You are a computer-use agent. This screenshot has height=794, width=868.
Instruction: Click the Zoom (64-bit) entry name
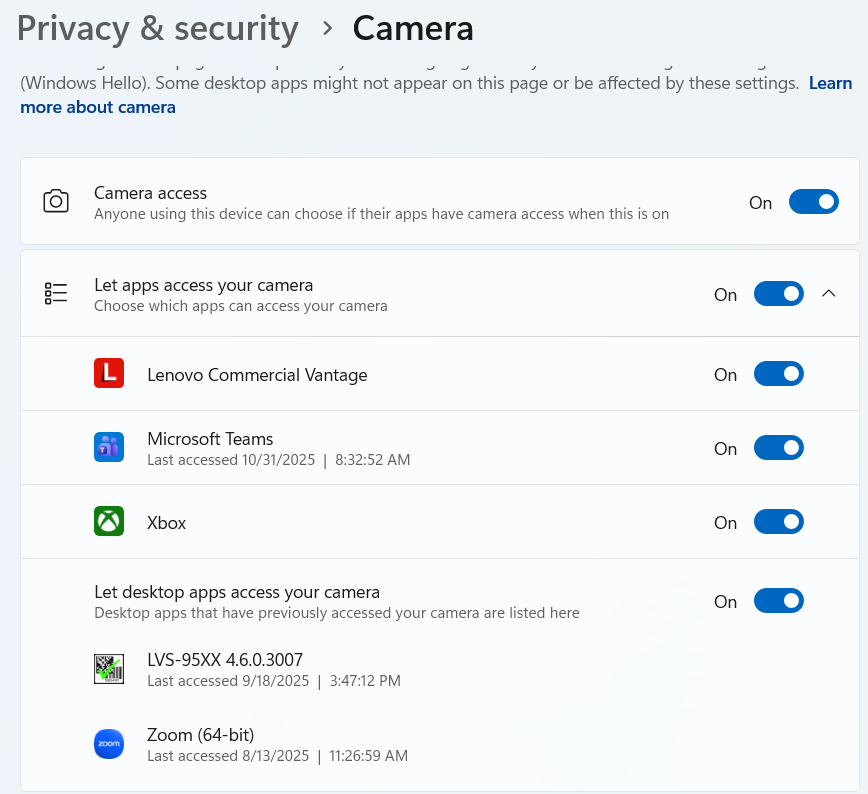[x=201, y=735]
